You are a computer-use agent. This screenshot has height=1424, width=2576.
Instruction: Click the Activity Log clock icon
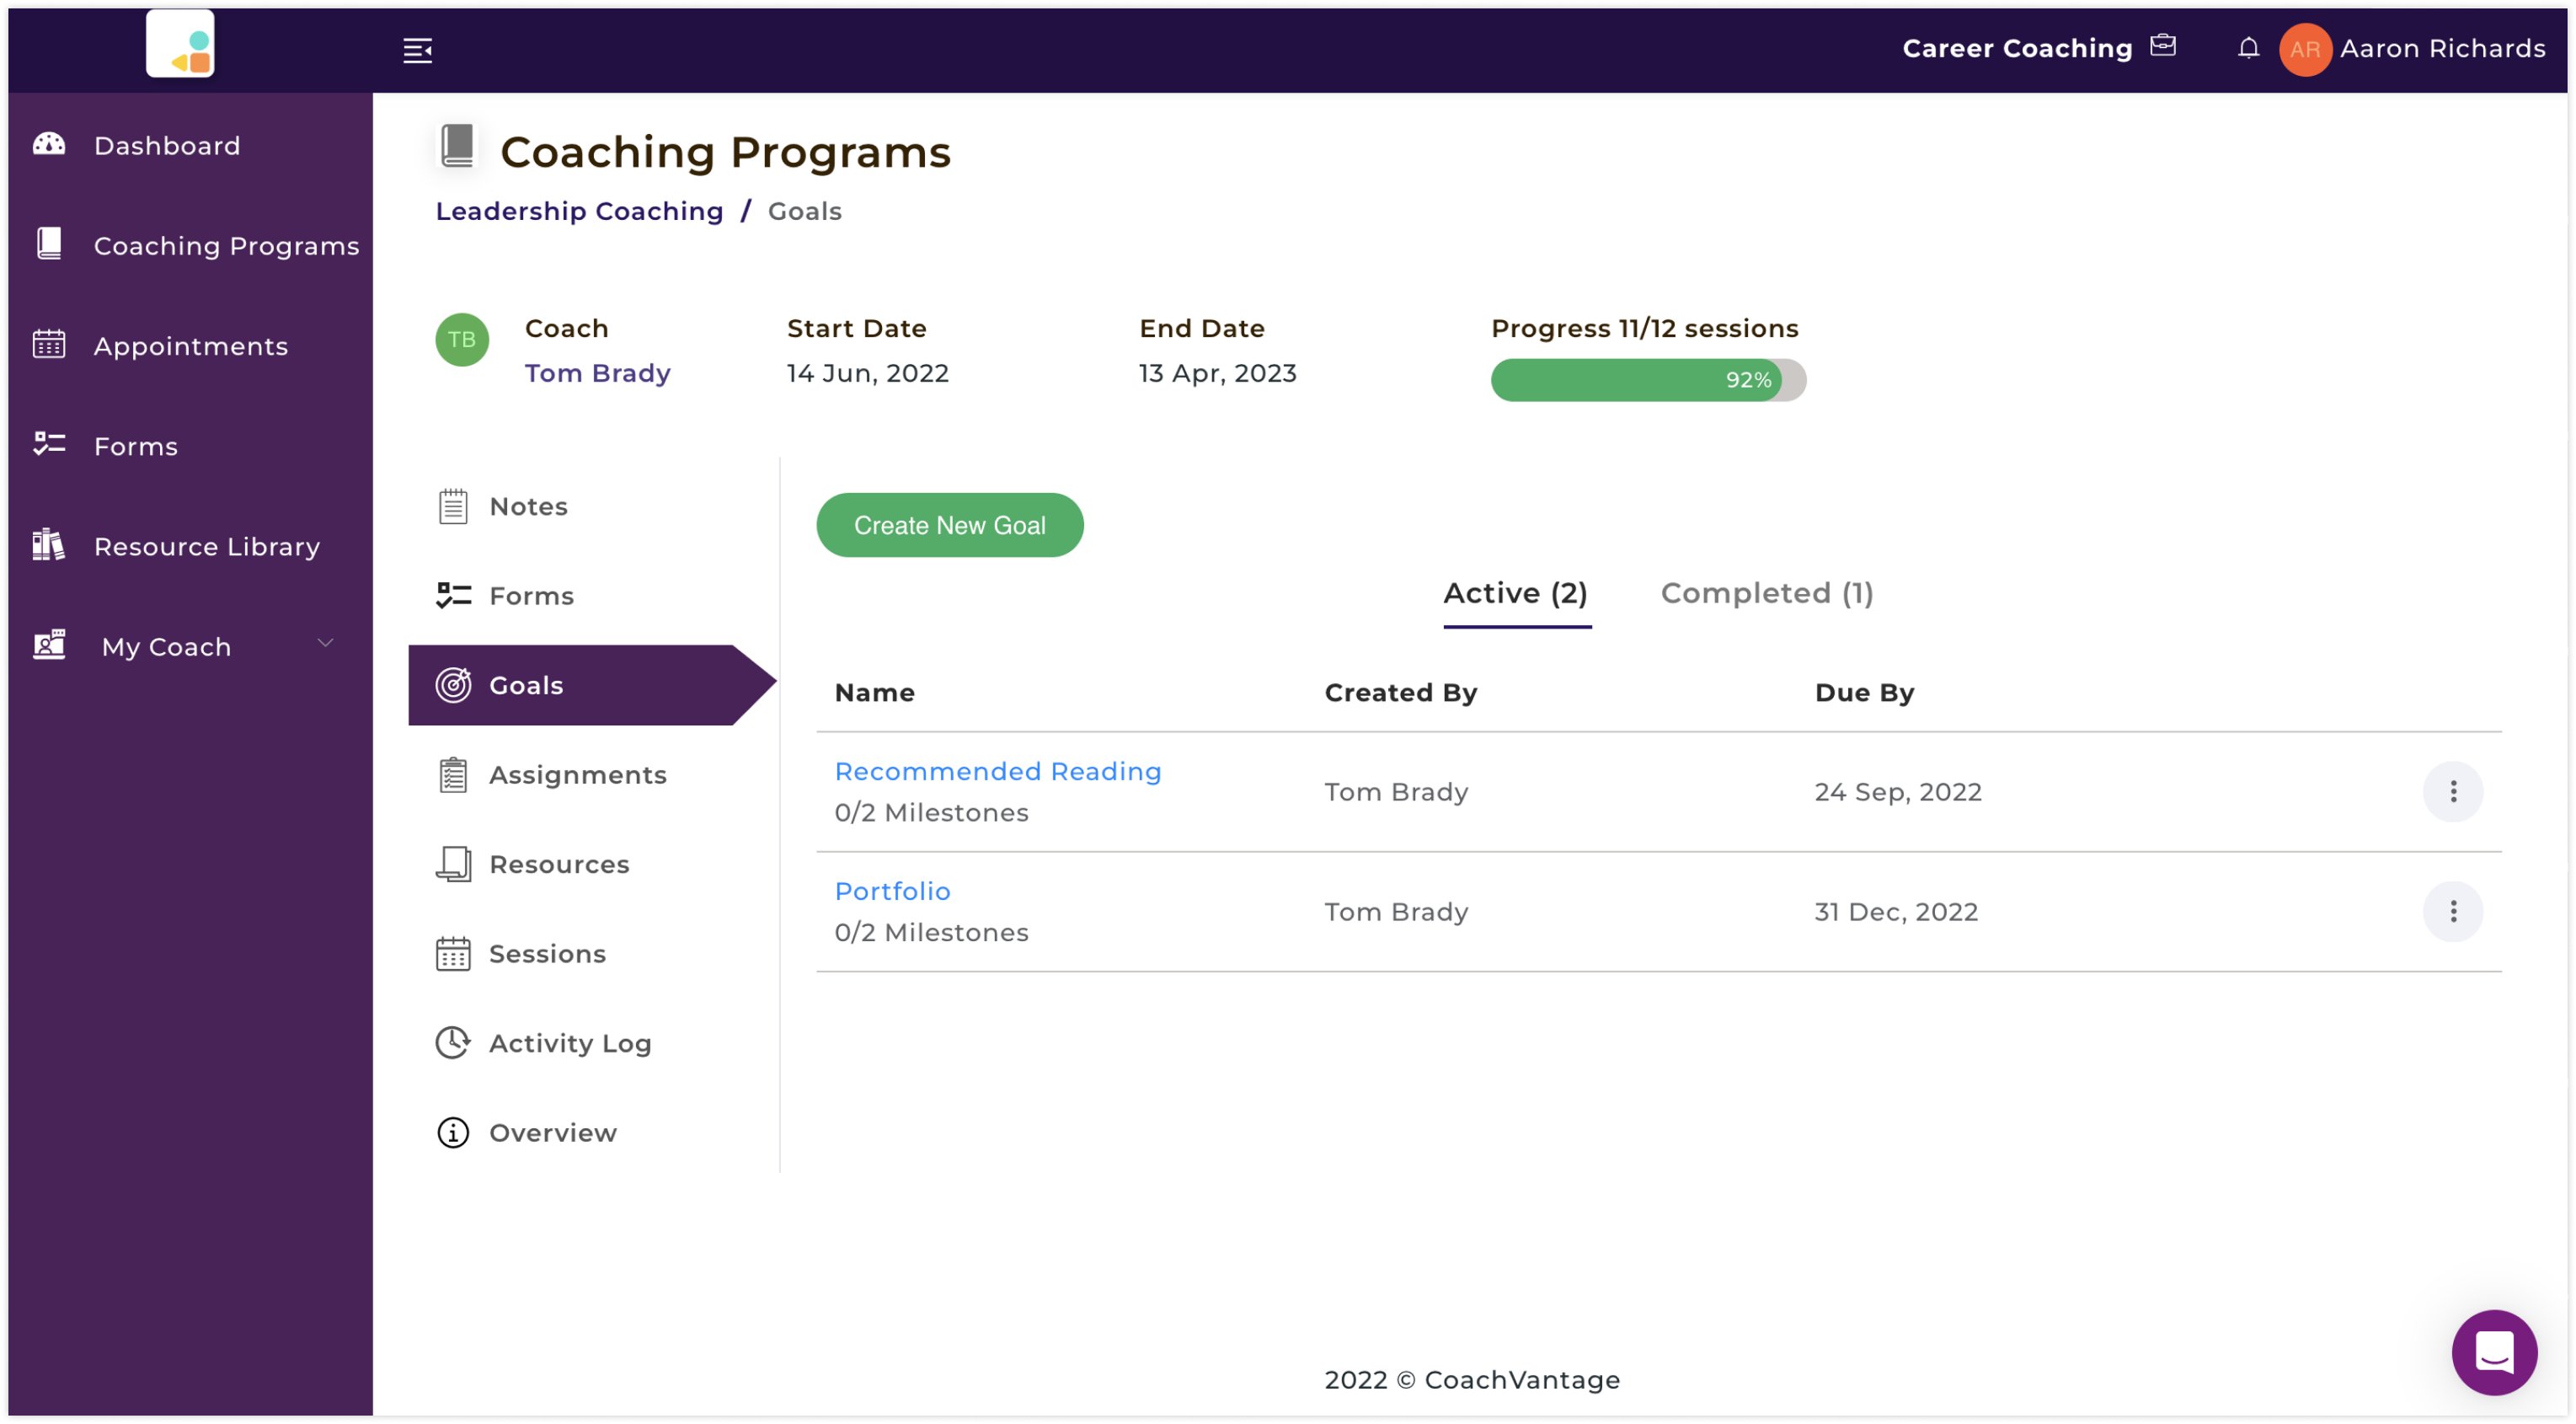pyautogui.click(x=453, y=1043)
